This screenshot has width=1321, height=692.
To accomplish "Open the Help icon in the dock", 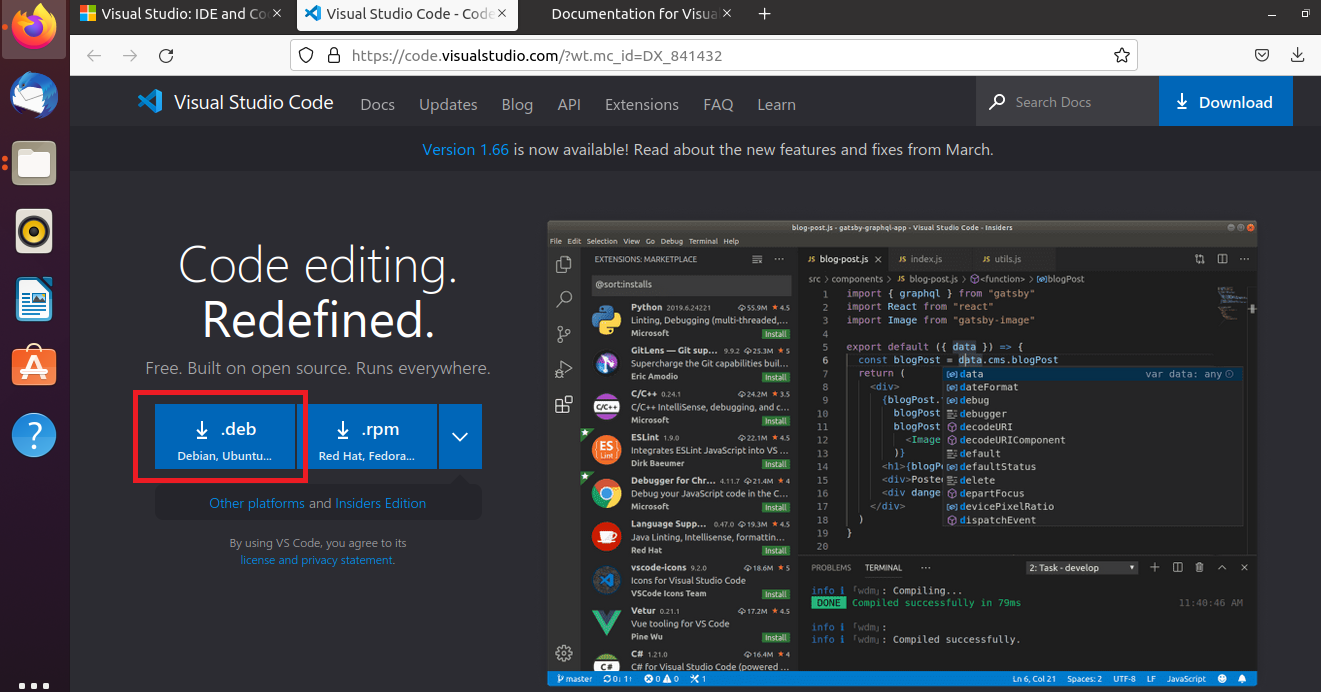I will click(x=35, y=435).
